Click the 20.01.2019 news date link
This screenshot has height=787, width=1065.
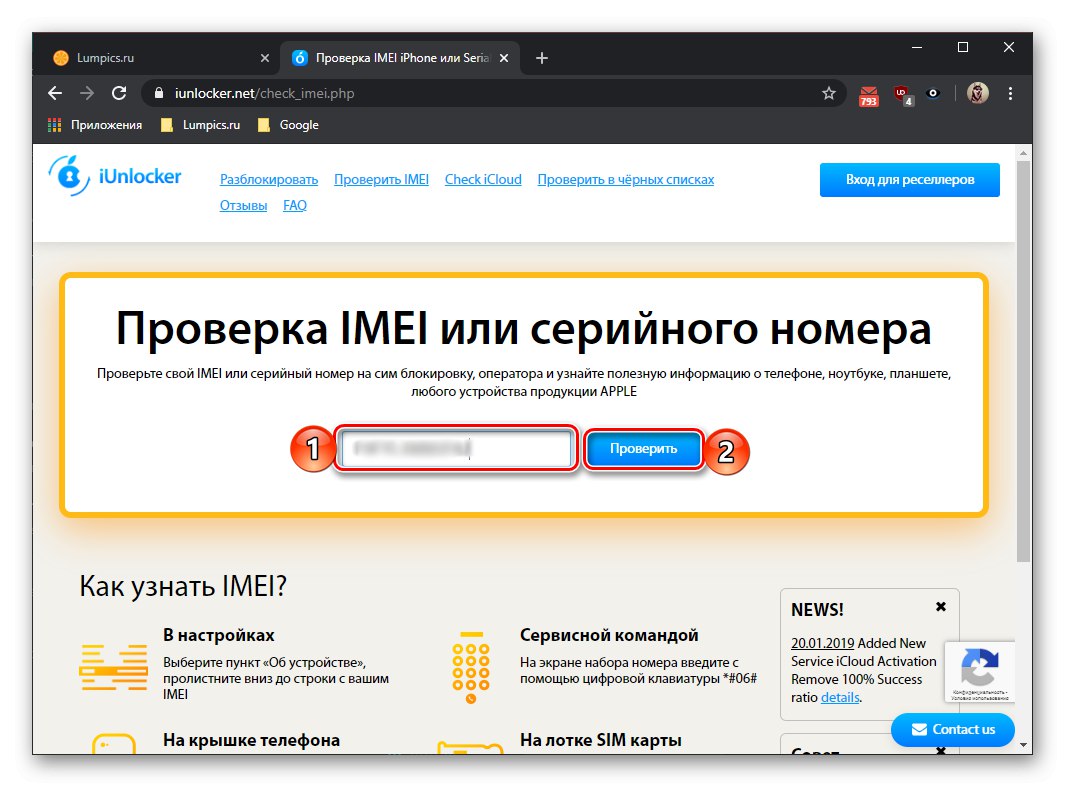pyautogui.click(x=823, y=643)
